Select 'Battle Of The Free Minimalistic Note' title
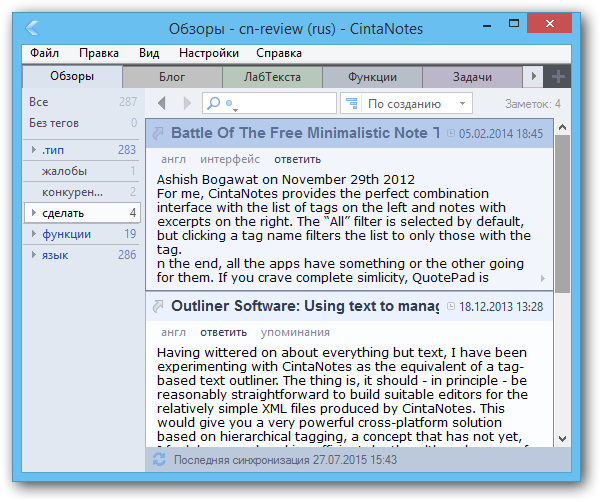The height and width of the screenshot is (502, 601). pyautogui.click(x=305, y=133)
